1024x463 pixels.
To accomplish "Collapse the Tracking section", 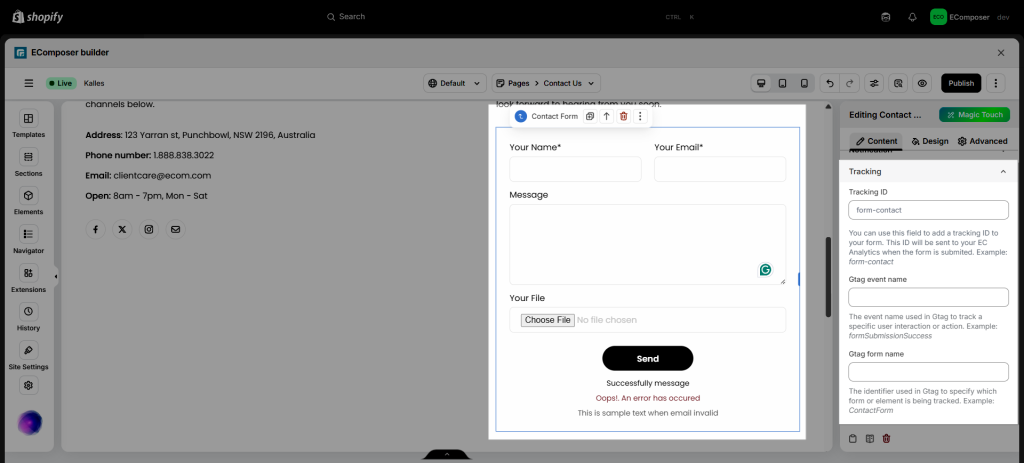I will click(1002, 172).
